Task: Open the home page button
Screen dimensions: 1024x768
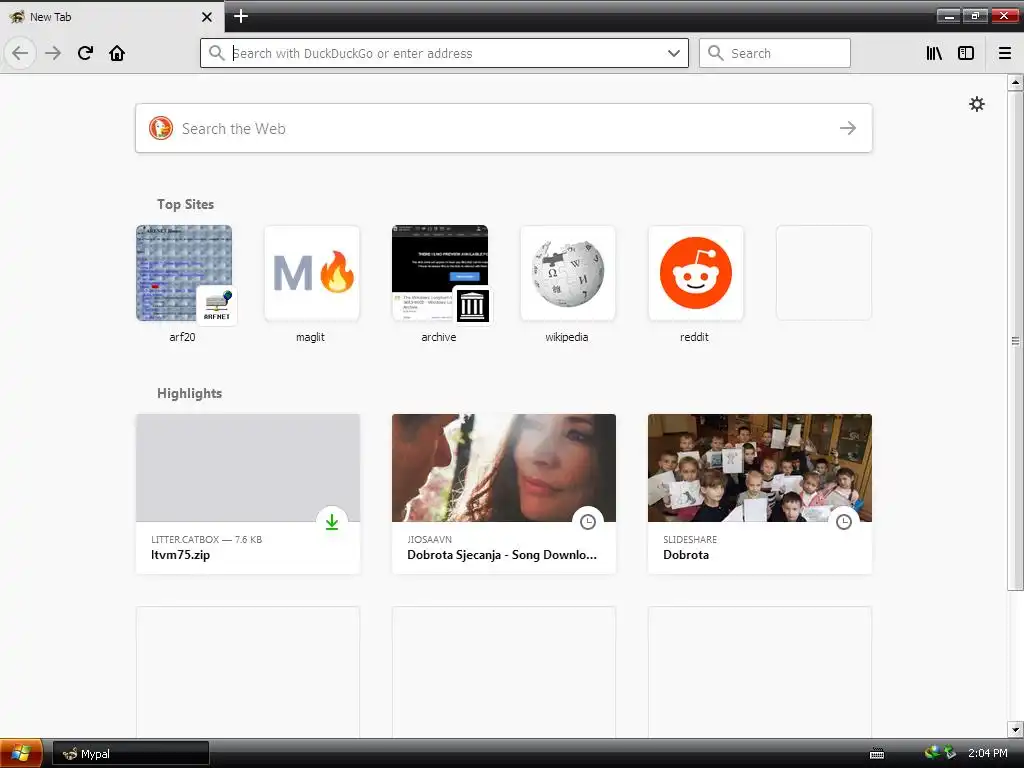Action: point(117,53)
